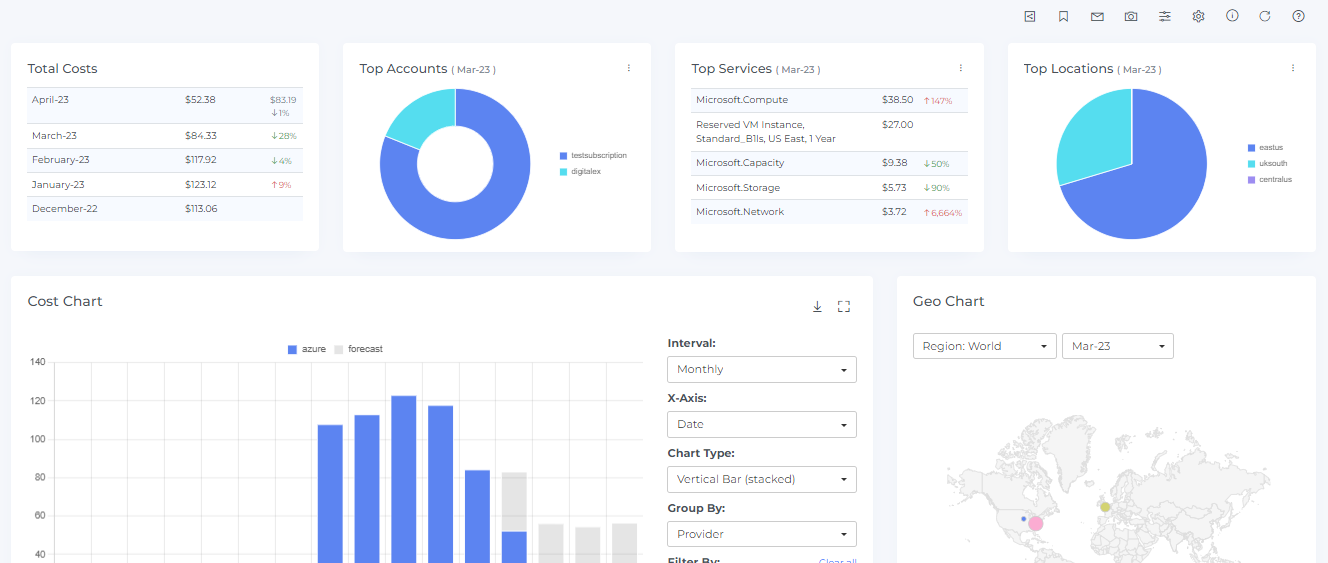
Task: Open the Interval dropdown showing Monthly
Action: (761, 369)
